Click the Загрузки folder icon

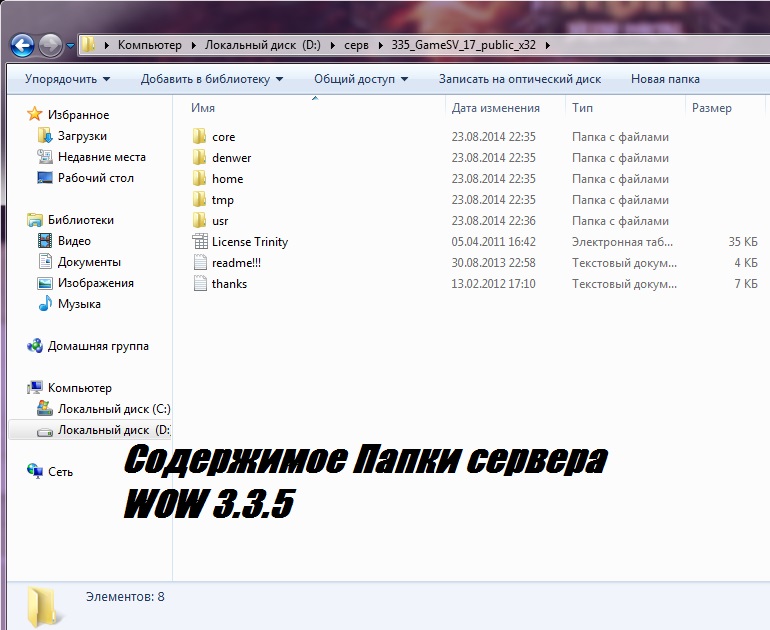click(x=45, y=136)
